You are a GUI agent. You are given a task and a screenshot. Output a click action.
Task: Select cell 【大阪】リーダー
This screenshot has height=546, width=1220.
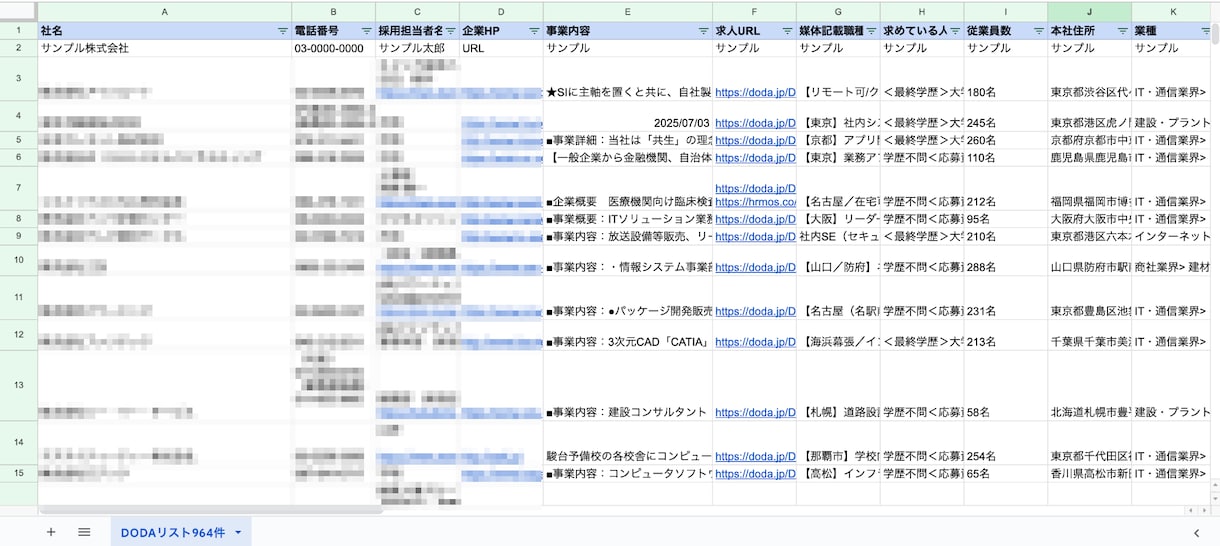click(838, 219)
